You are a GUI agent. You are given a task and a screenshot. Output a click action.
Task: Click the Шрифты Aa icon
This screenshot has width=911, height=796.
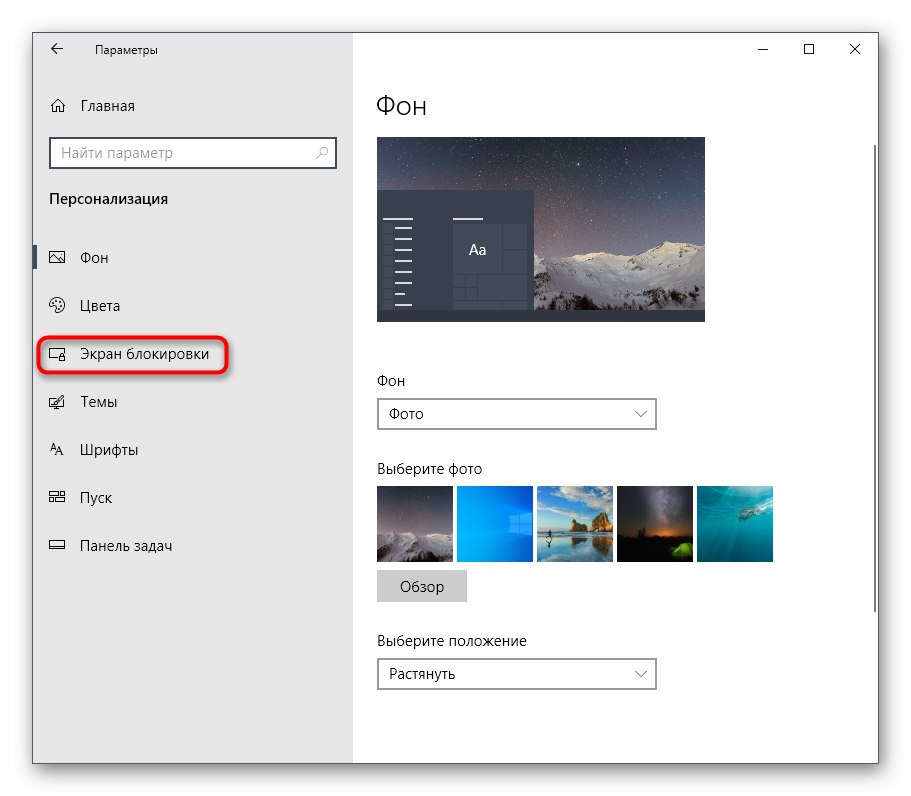pyautogui.click(x=57, y=449)
